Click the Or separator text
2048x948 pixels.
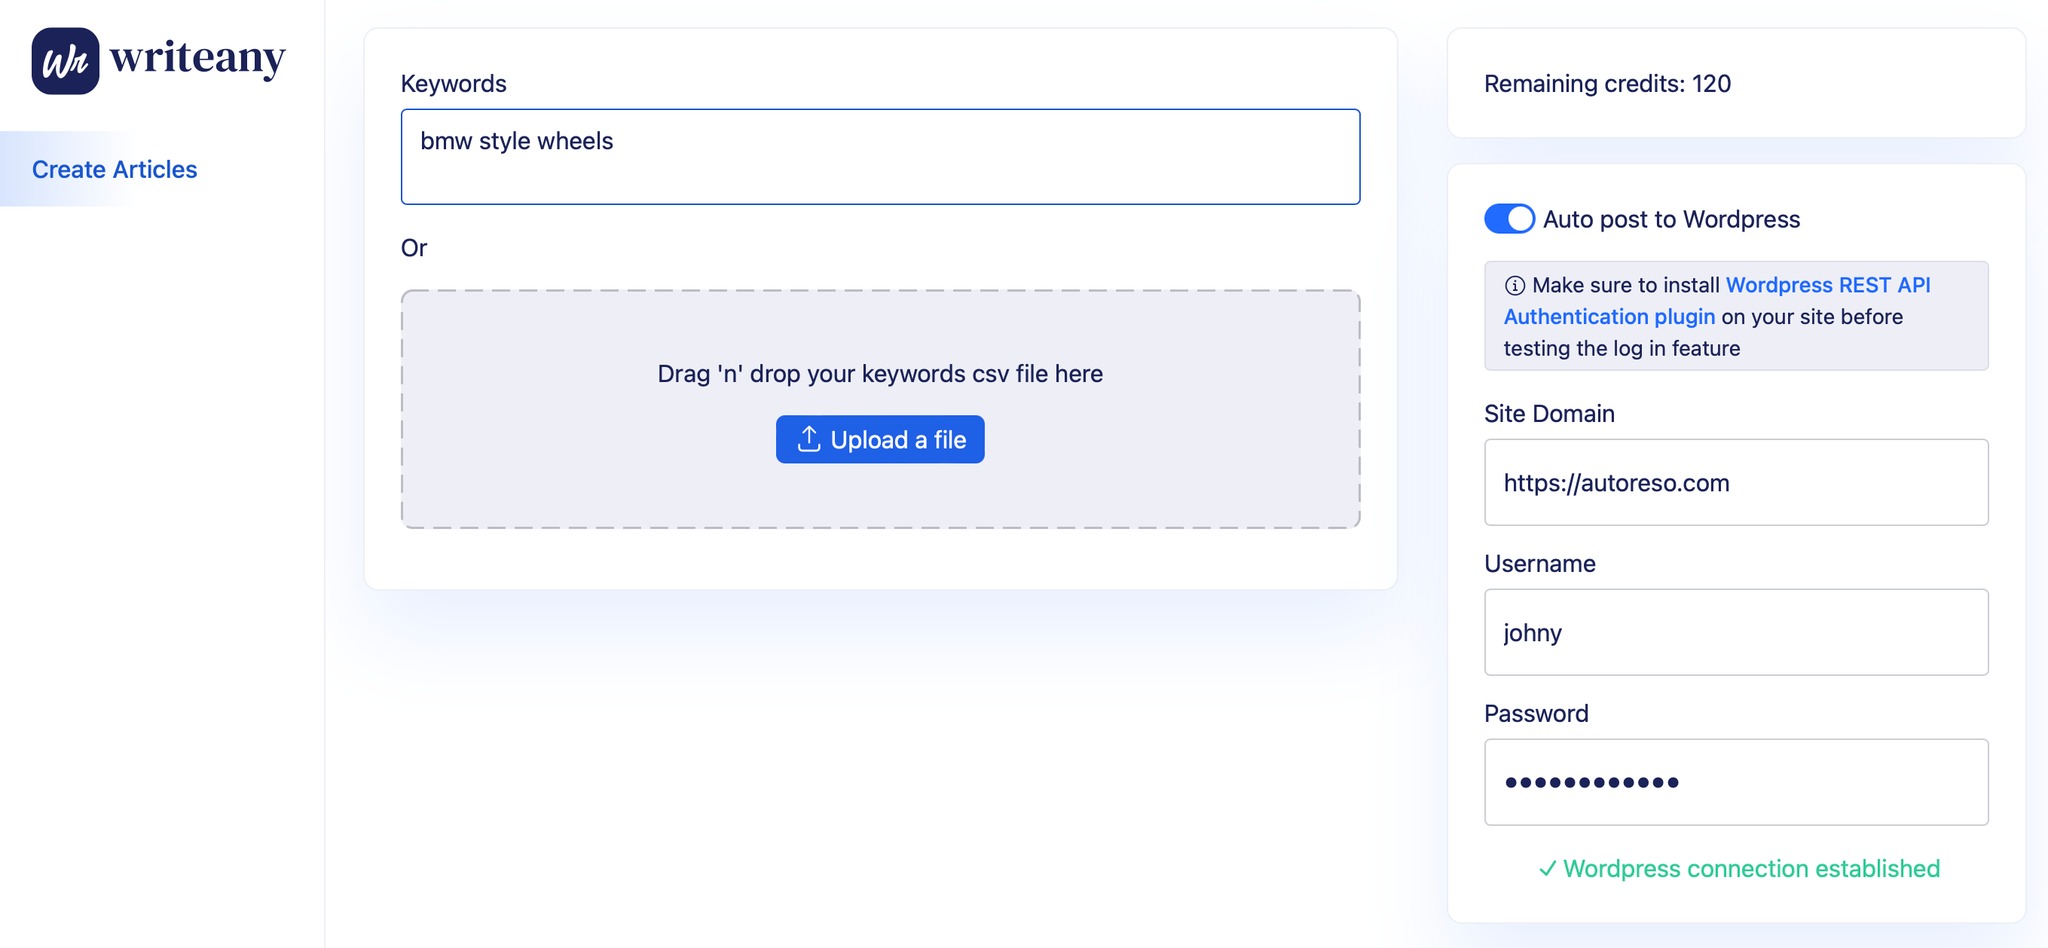[x=414, y=248]
